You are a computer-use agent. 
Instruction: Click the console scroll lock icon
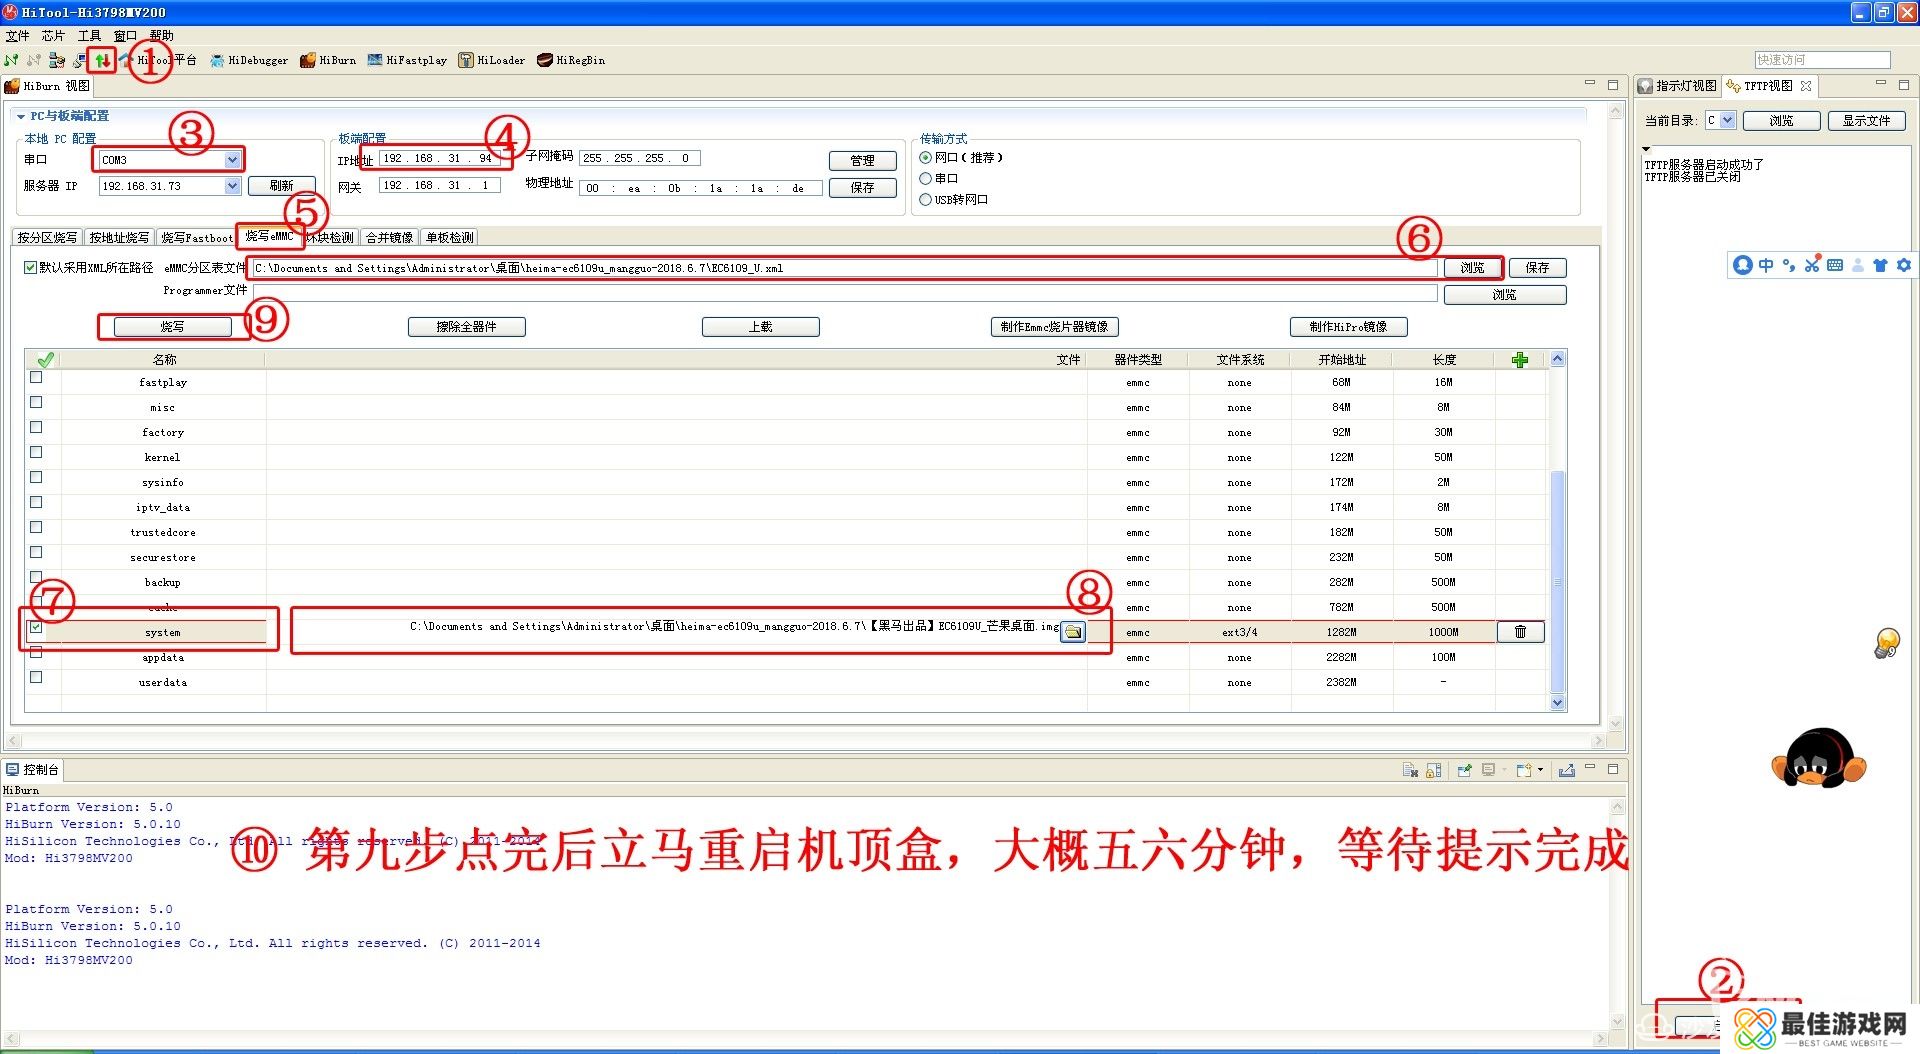click(1433, 770)
